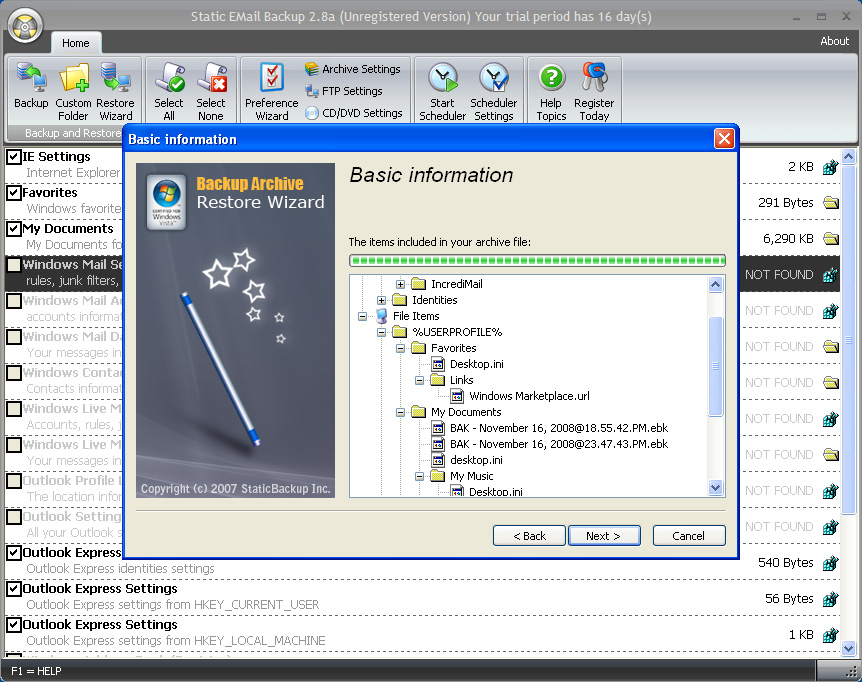862x682 pixels.
Task: Uncheck the My Documents checkbox
Action: [14, 229]
